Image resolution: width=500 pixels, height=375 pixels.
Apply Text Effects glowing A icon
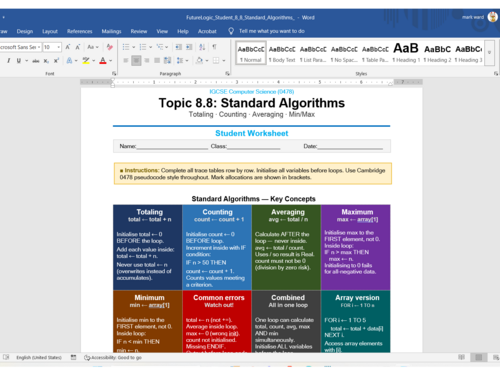pyautogui.click(x=69, y=61)
